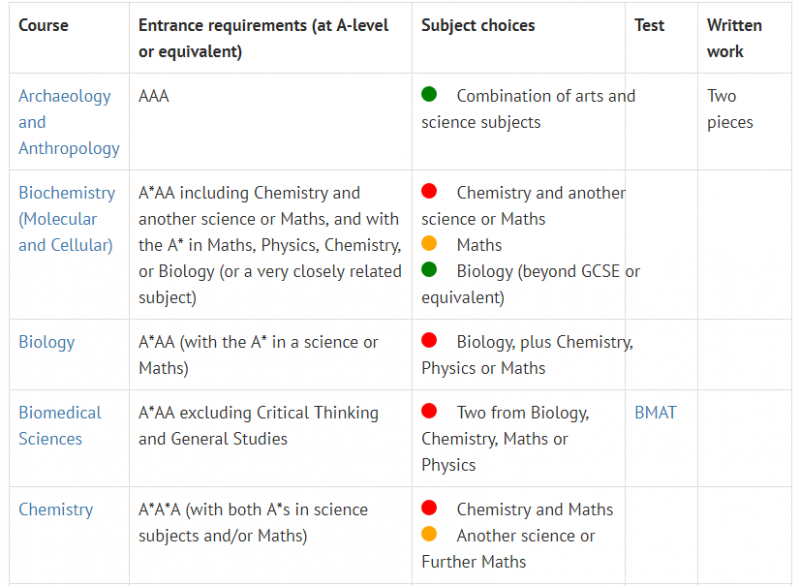Open the Archaeology and Anthropology course link
The width and height of the screenshot is (800, 586).
69,122
